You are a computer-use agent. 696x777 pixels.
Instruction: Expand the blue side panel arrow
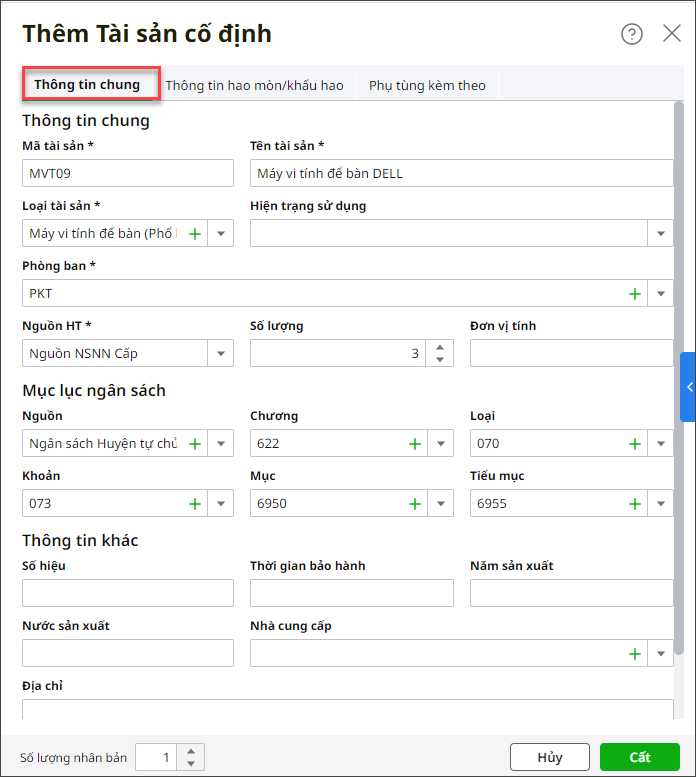click(x=688, y=387)
